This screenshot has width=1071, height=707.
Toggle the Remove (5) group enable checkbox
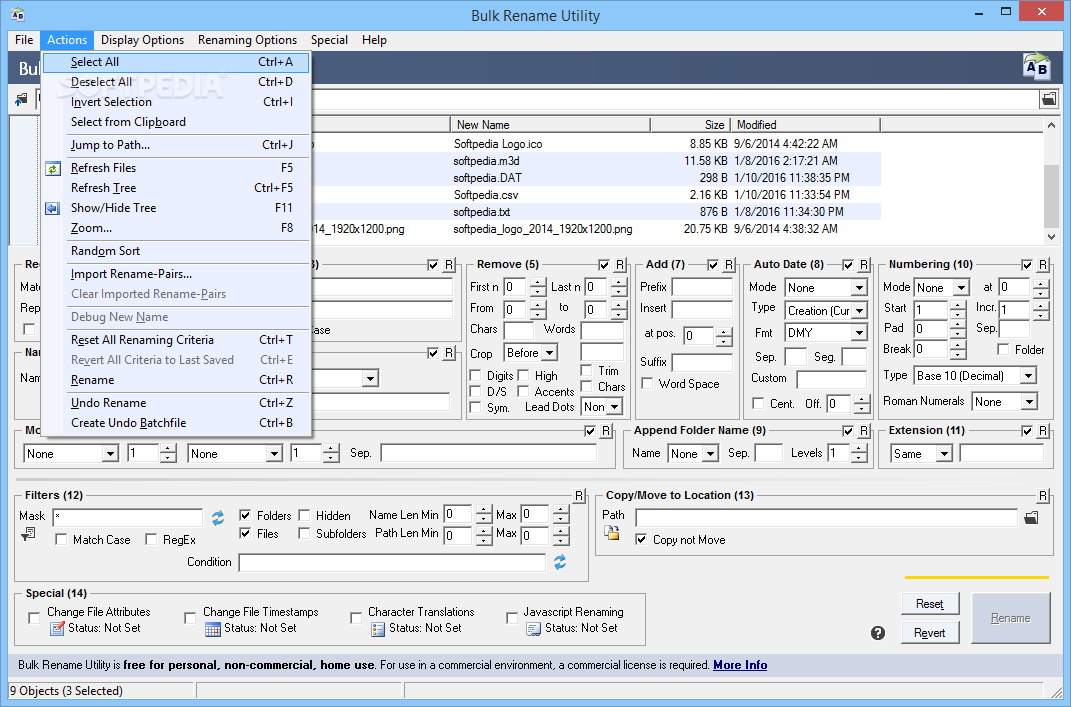pyautogui.click(x=604, y=265)
